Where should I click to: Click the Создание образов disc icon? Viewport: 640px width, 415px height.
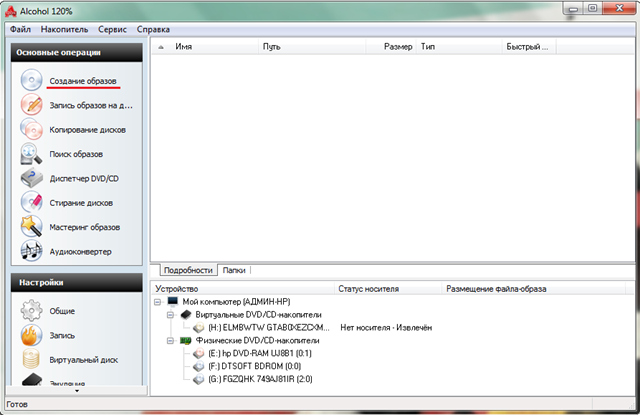point(31,80)
